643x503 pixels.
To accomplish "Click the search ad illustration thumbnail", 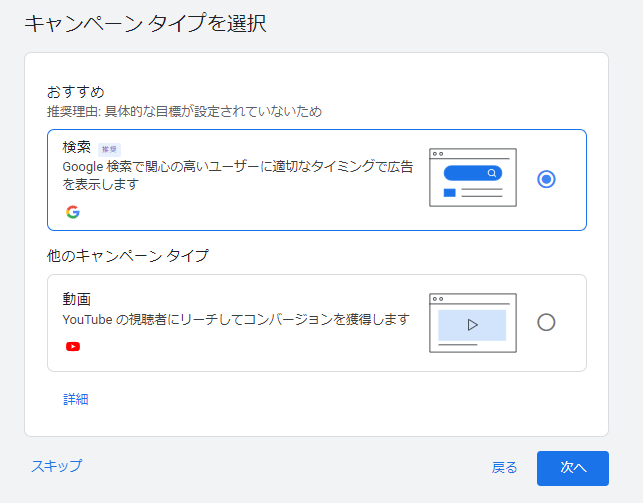I will (472, 178).
